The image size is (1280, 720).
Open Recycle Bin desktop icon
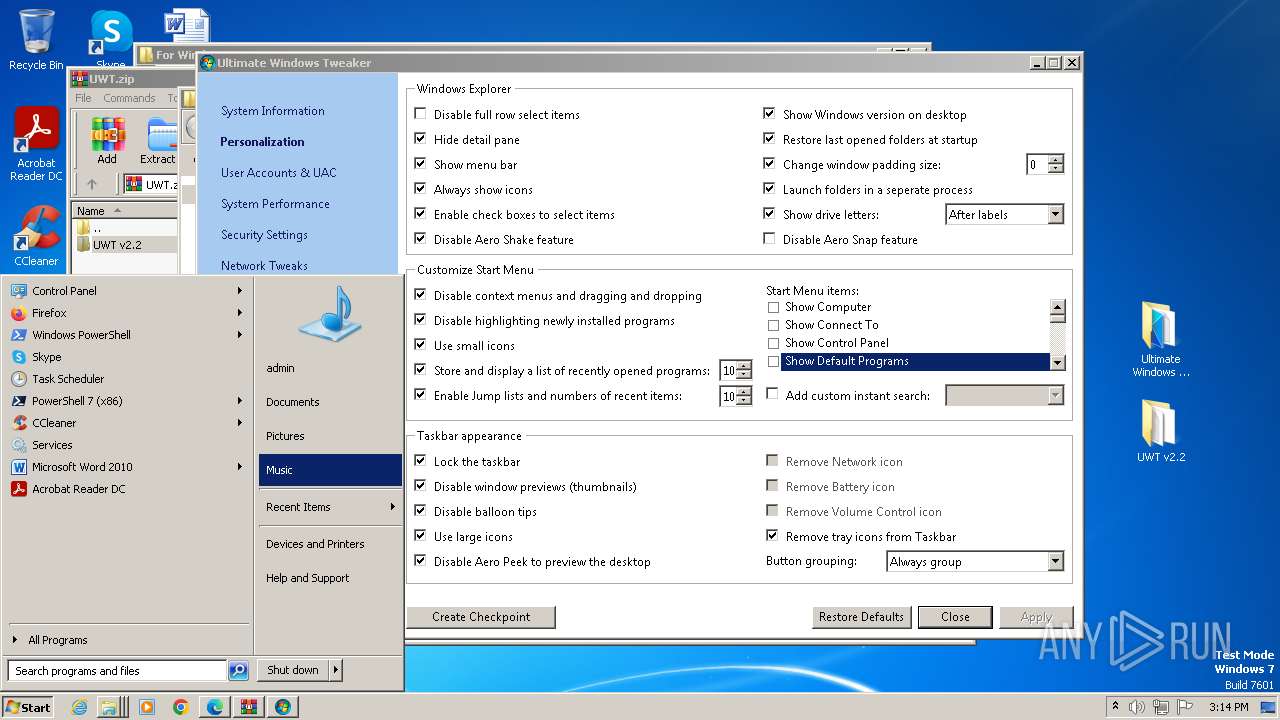click(36, 41)
